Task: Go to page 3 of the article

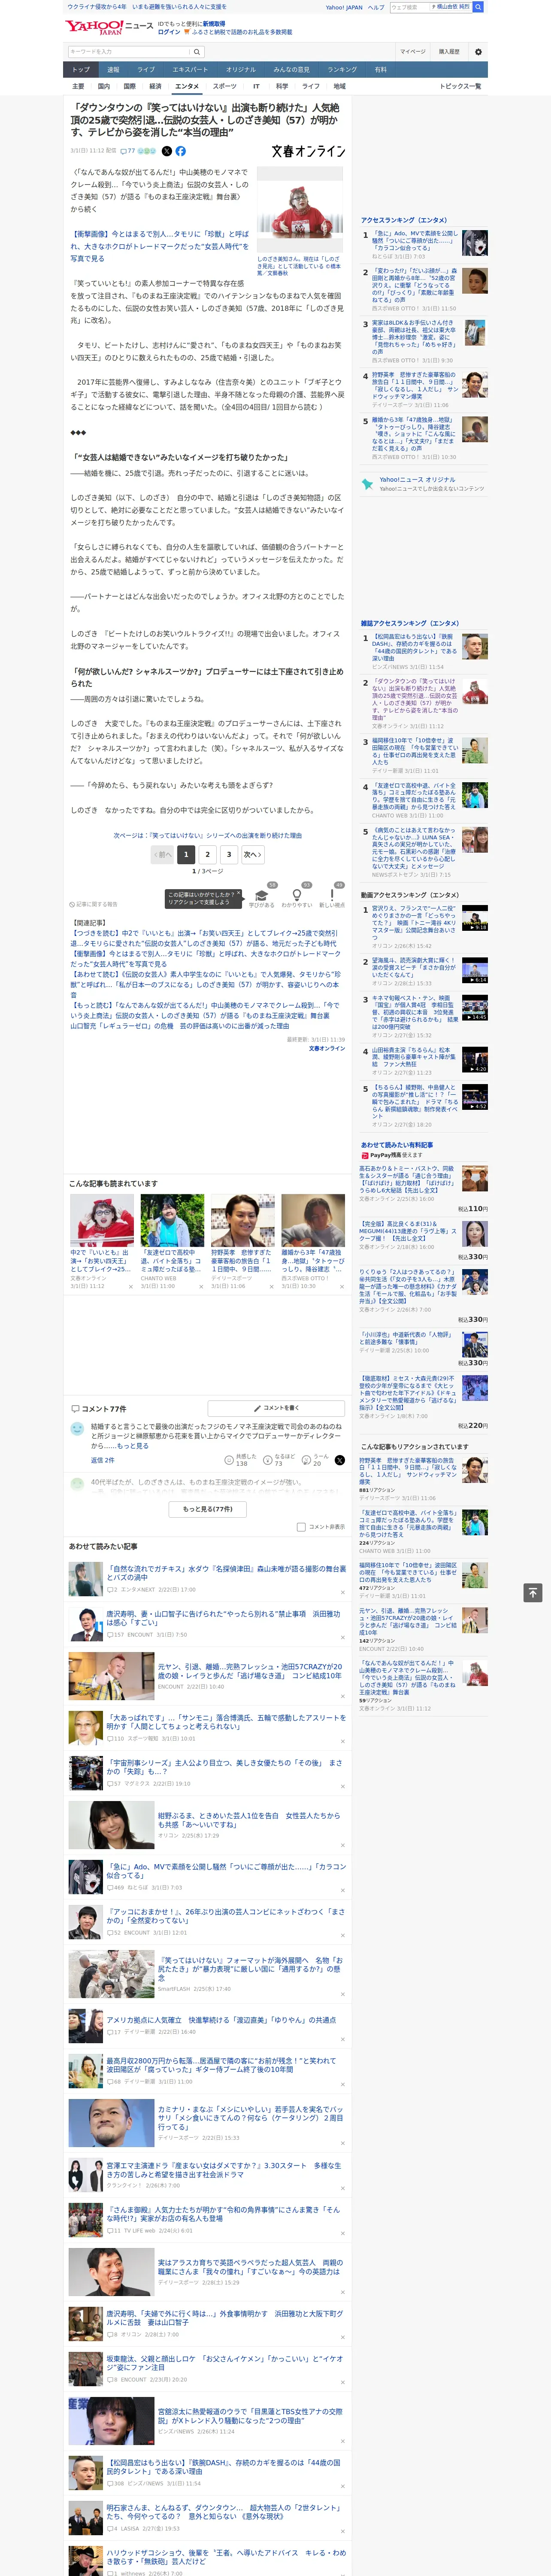Action: click(229, 854)
